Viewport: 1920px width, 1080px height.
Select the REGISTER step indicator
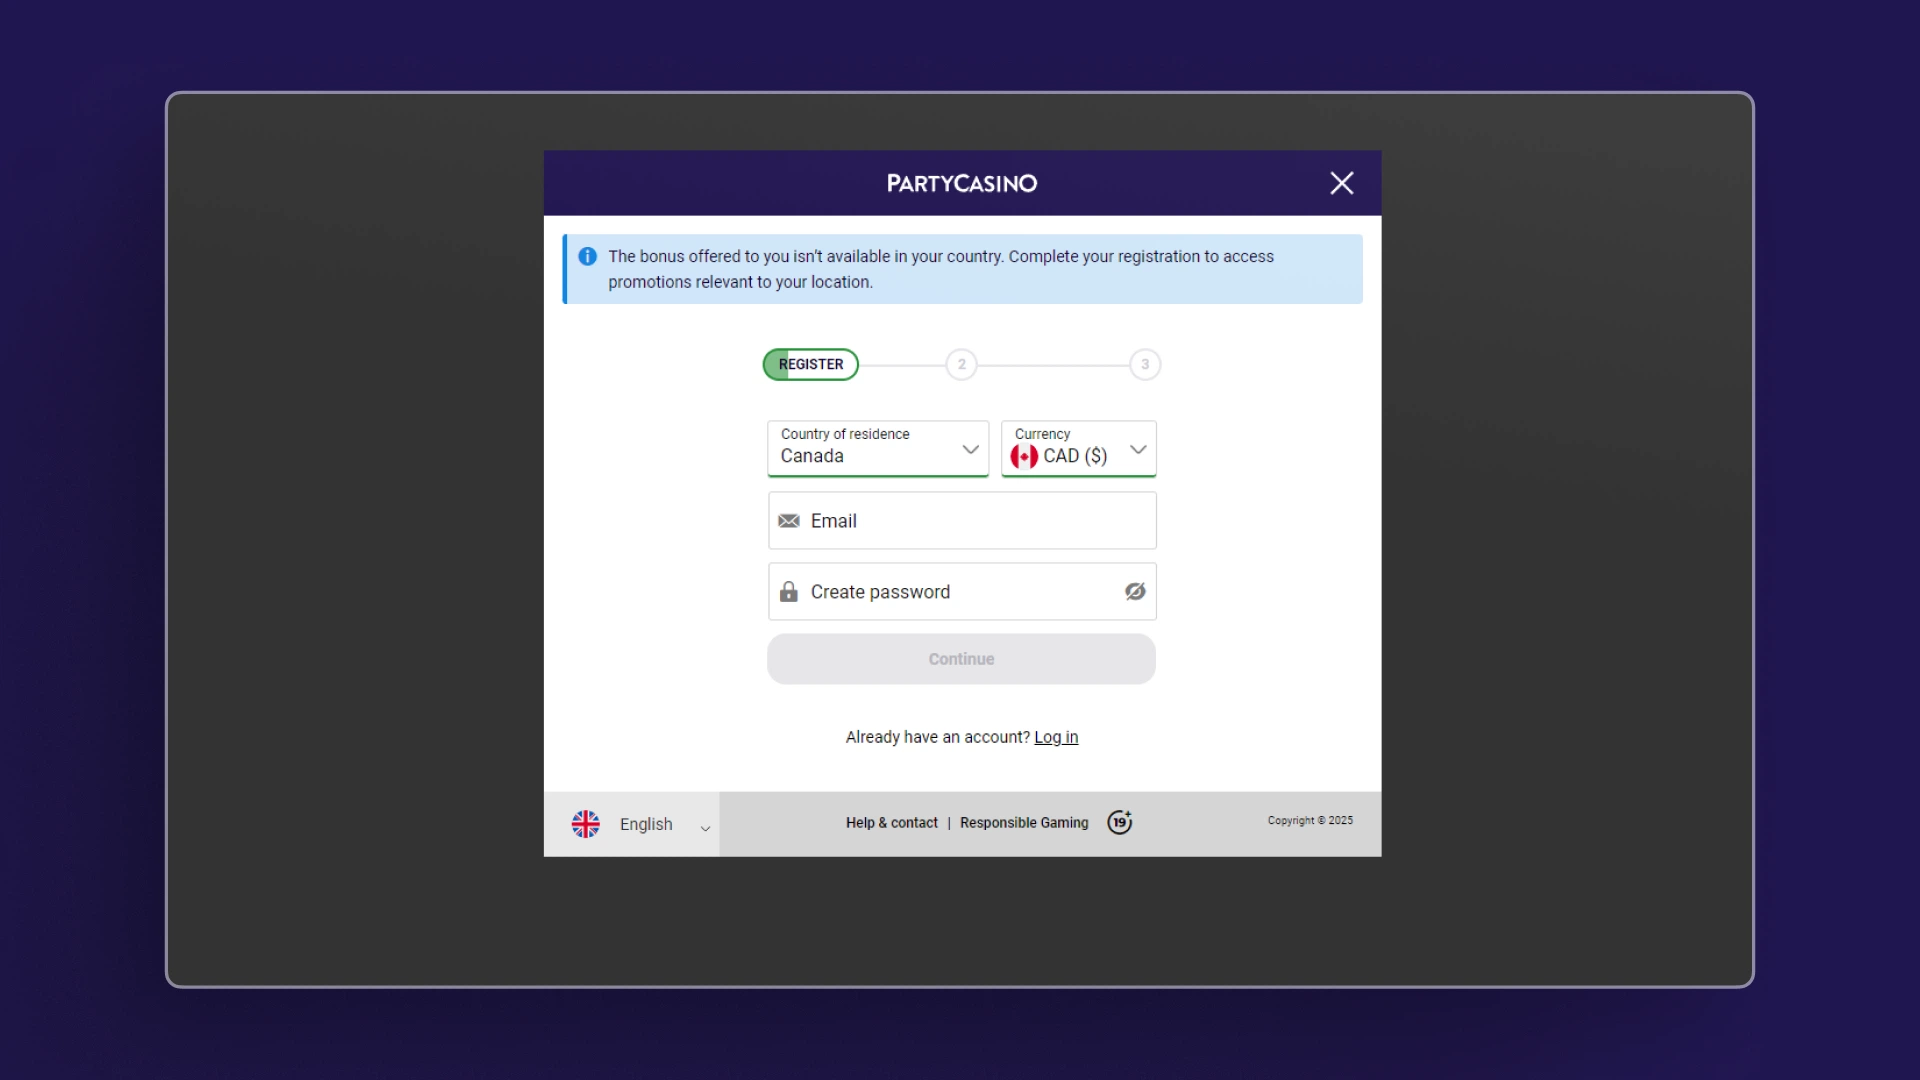pyautogui.click(x=811, y=364)
